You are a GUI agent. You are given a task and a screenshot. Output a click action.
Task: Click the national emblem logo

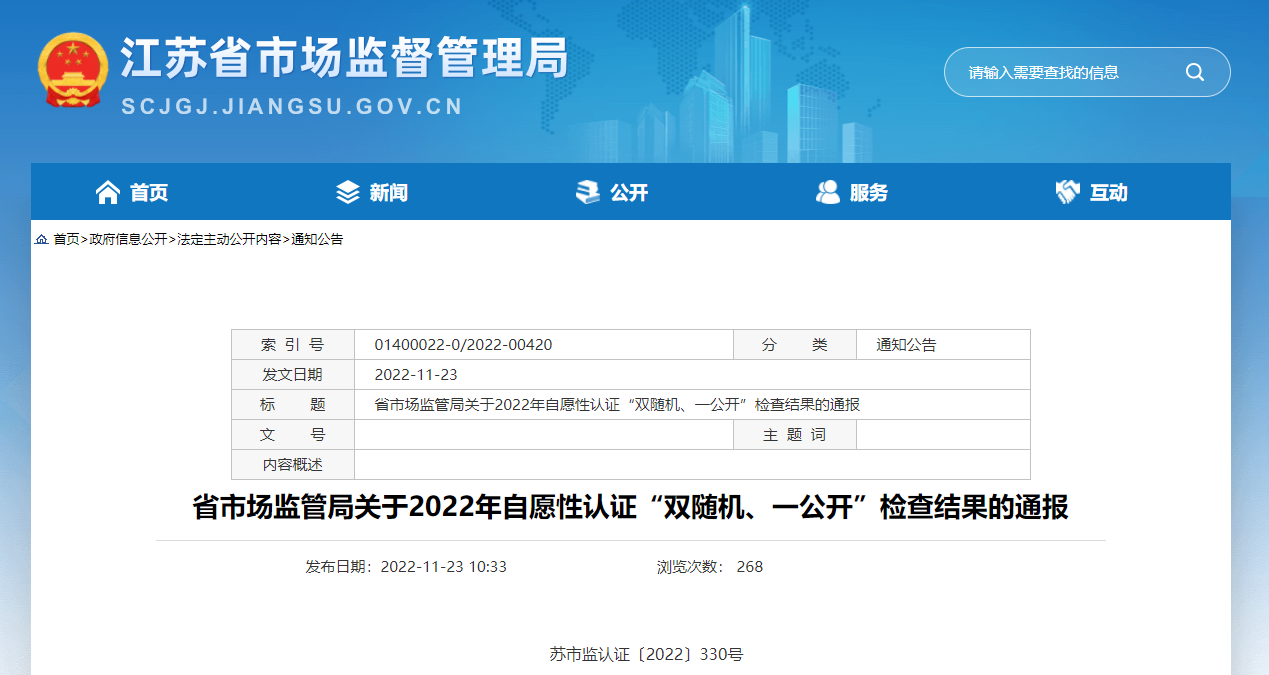click(x=72, y=71)
